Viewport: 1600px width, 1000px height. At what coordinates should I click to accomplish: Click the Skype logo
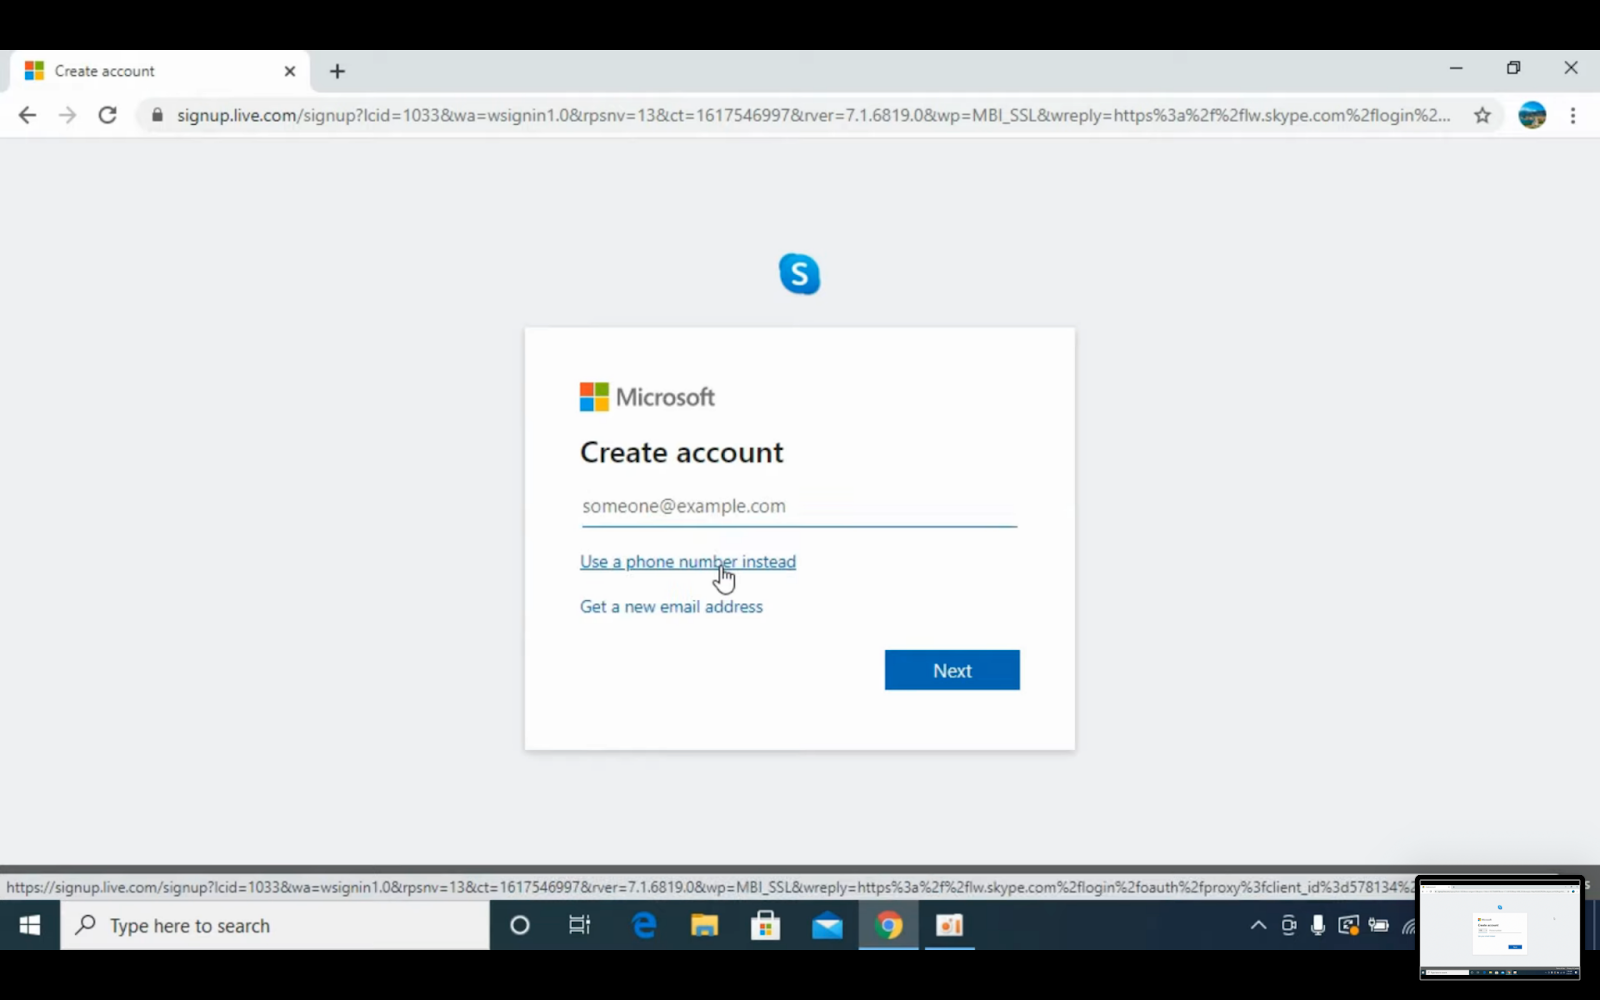coord(800,274)
